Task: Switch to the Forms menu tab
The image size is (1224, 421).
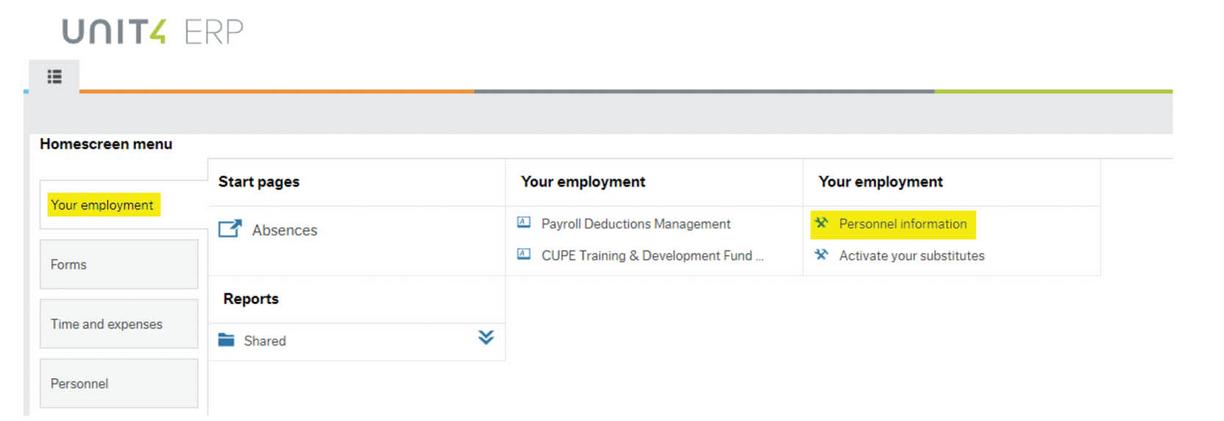Action: 118,264
